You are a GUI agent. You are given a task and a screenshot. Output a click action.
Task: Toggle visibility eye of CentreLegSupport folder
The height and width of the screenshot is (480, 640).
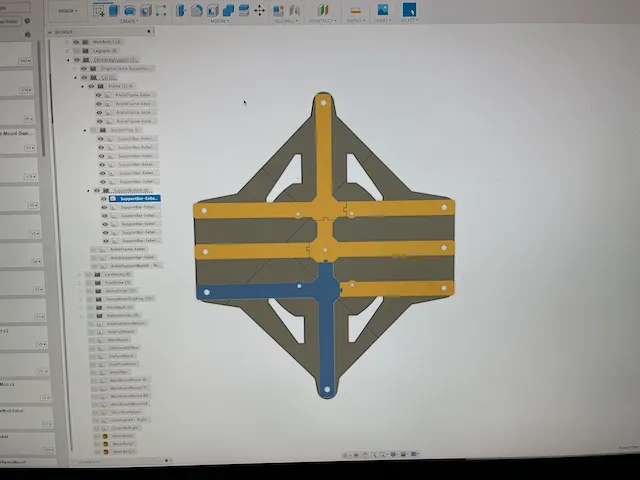[x=77, y=60]
